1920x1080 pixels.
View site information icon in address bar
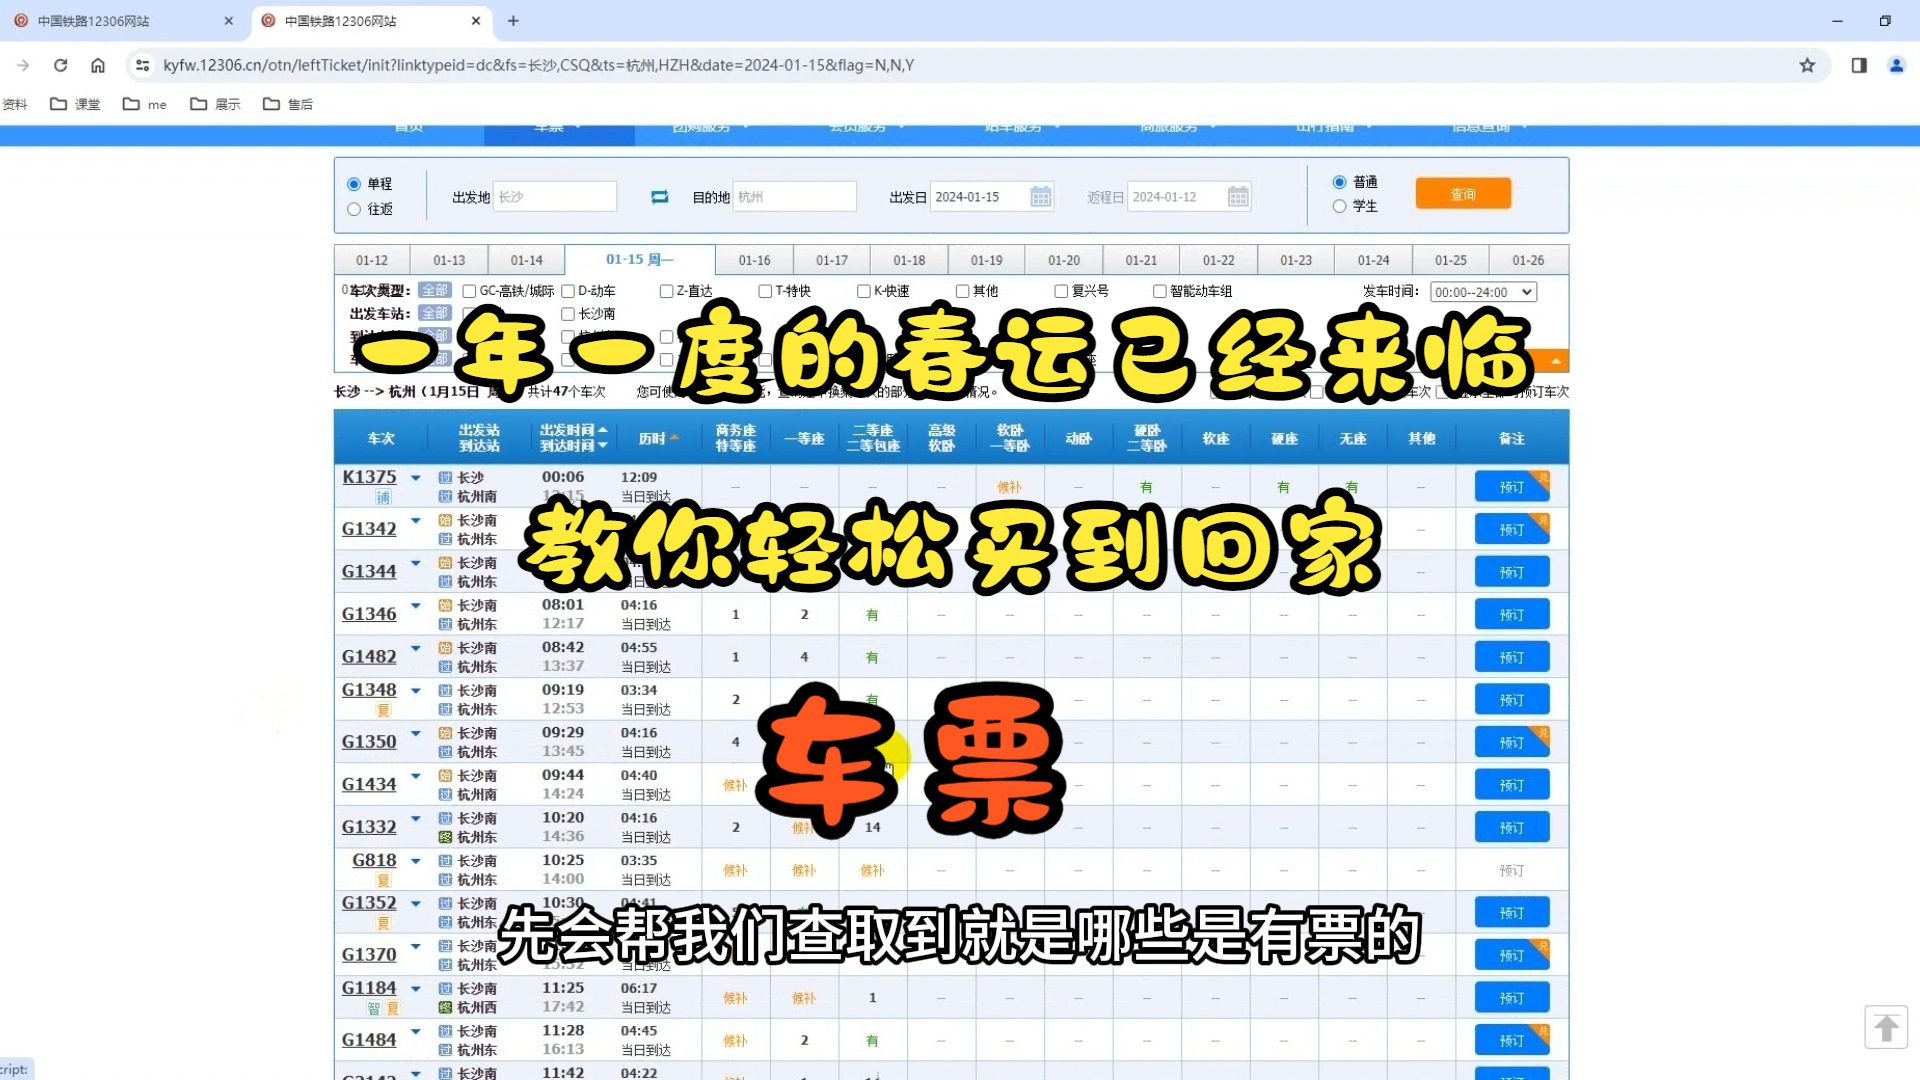point(143,65)
